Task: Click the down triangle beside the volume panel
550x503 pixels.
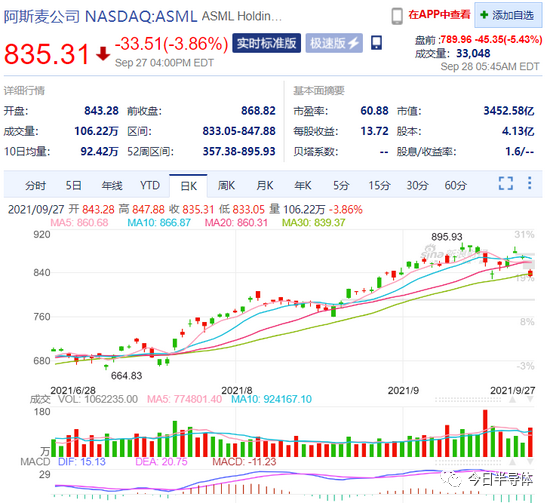Action: click(530, 400)
